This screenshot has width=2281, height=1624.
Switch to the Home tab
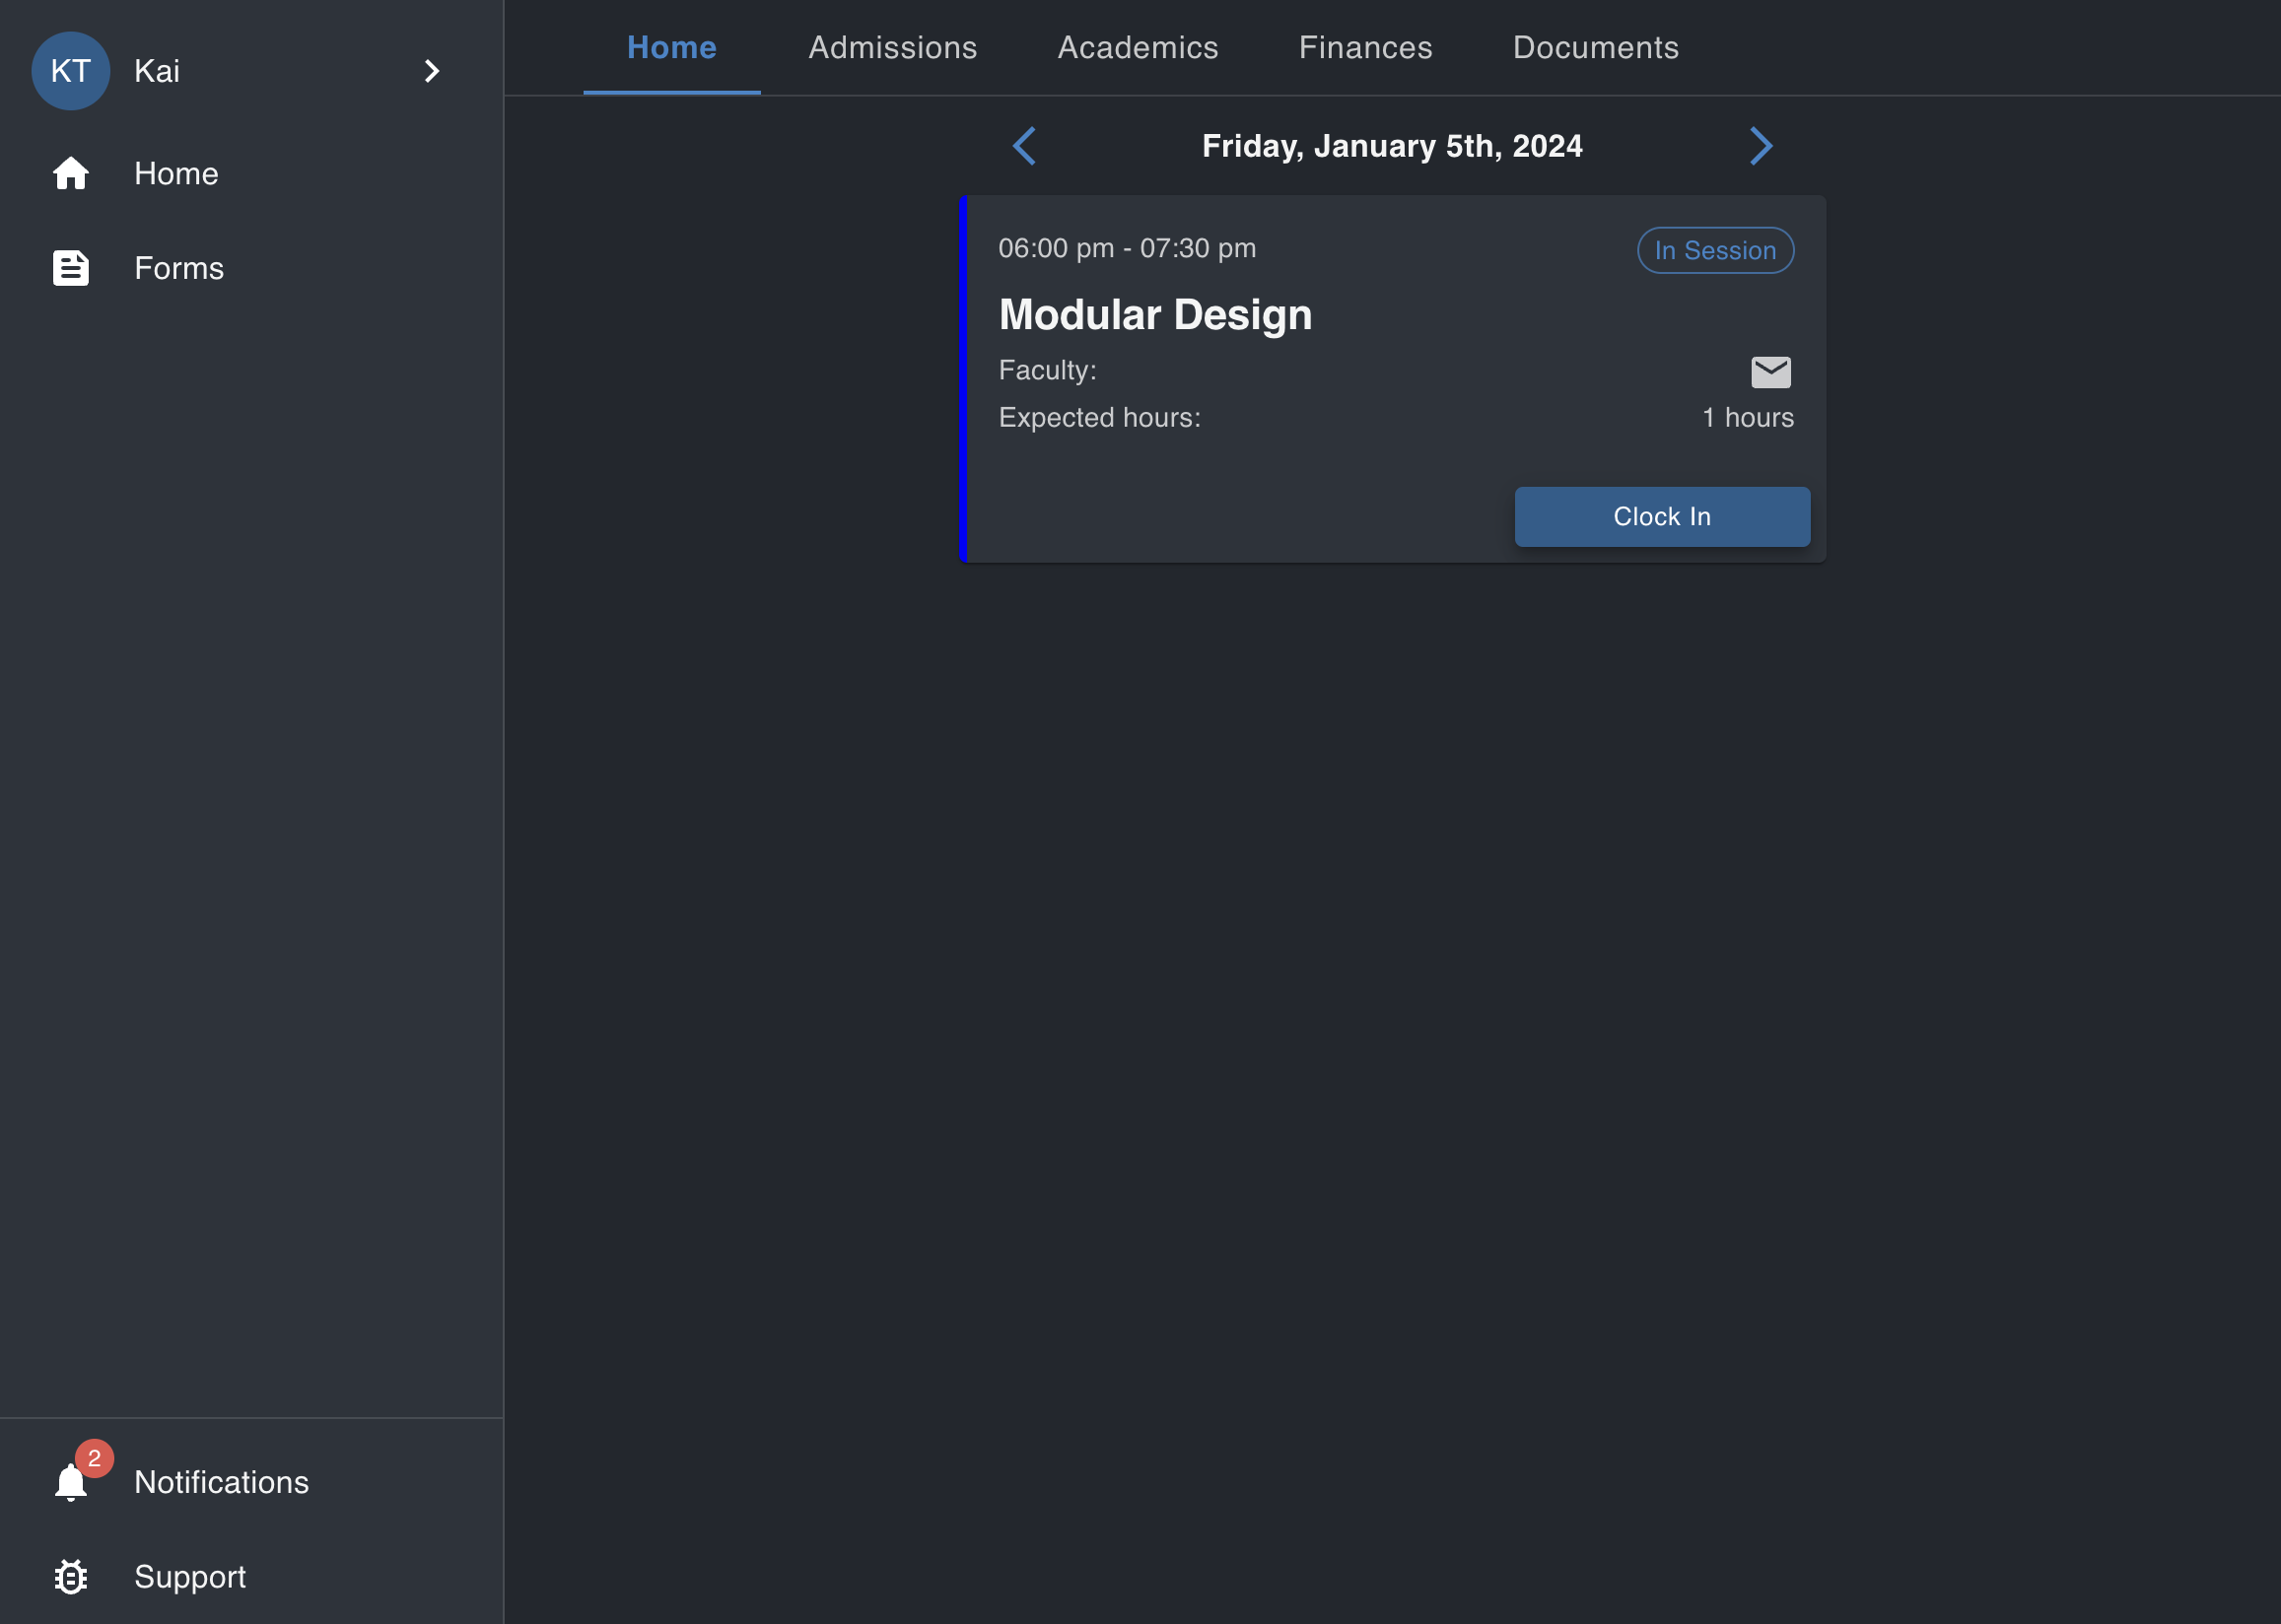point(672,48)
